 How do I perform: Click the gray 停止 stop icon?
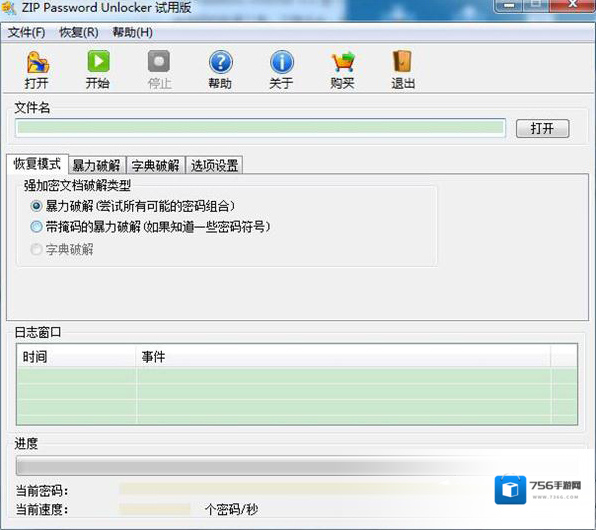159,61
